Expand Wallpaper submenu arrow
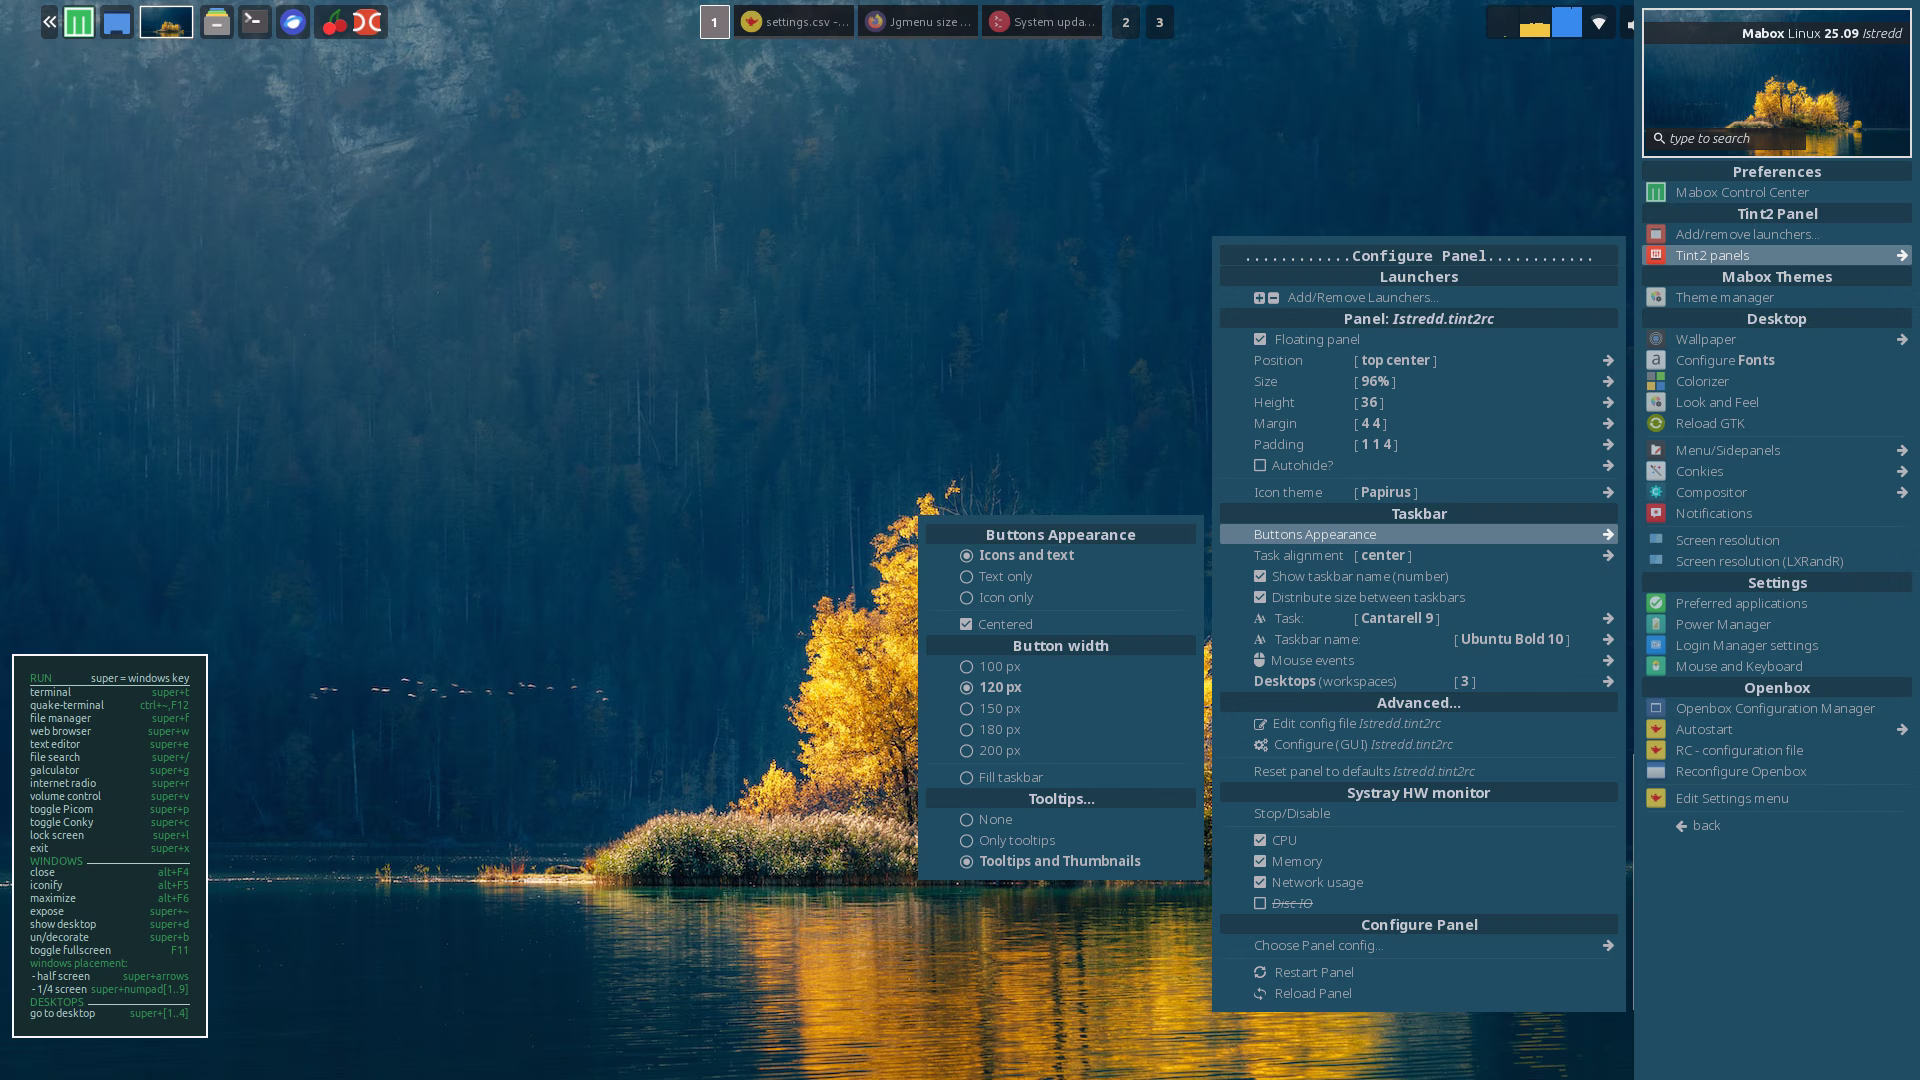 1901,339
